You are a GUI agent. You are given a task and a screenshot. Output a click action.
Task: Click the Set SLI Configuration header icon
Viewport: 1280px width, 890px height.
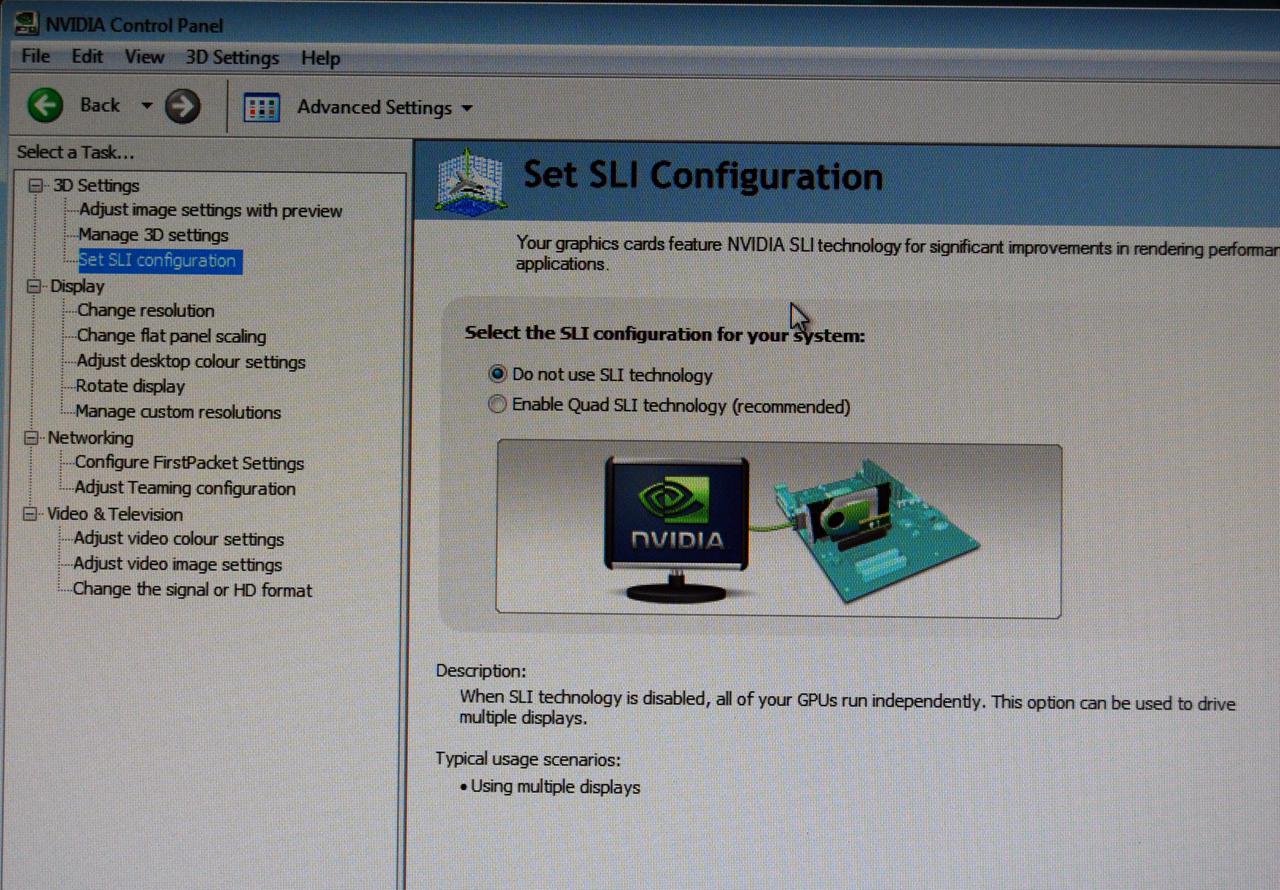coord(470,182)
